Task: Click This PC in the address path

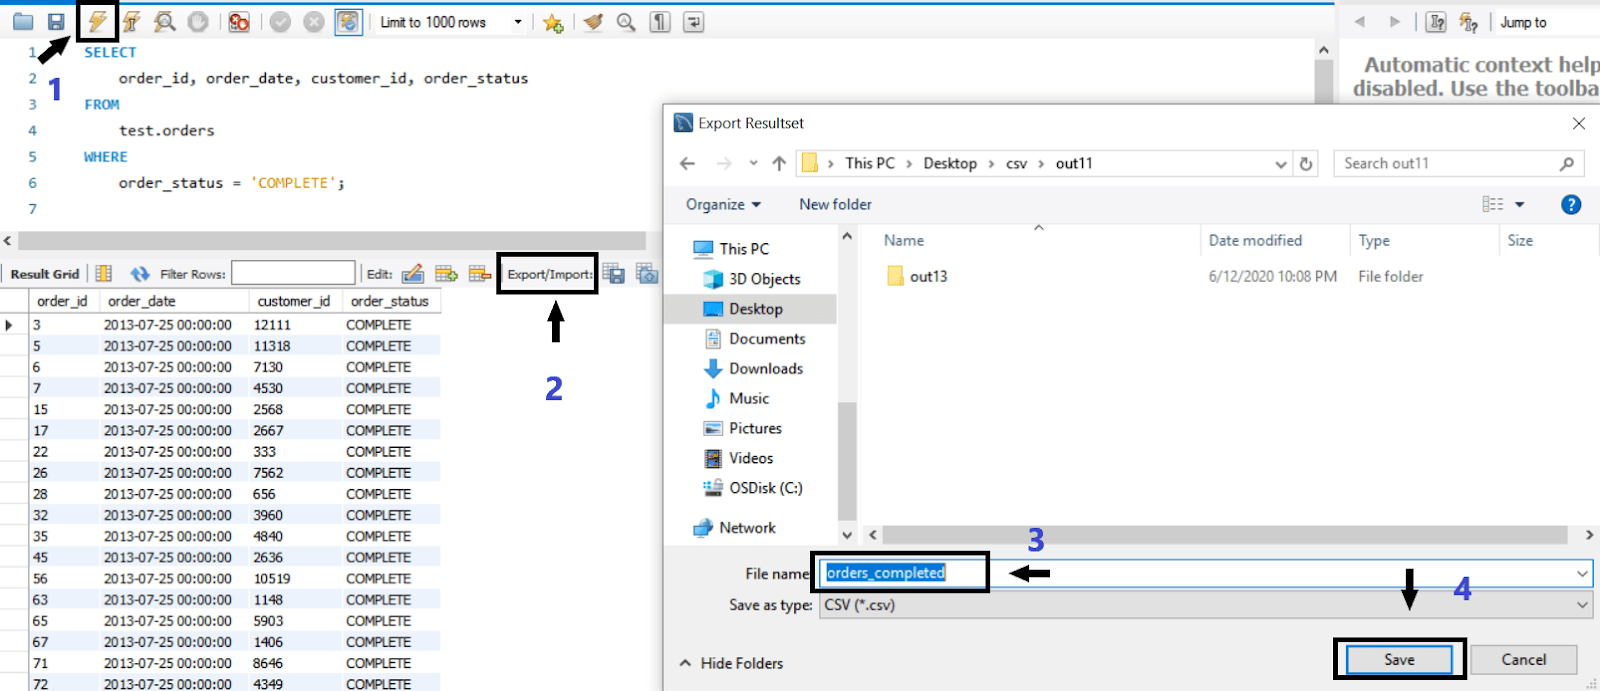Action: pyautogui.click(x=870, y=163)
